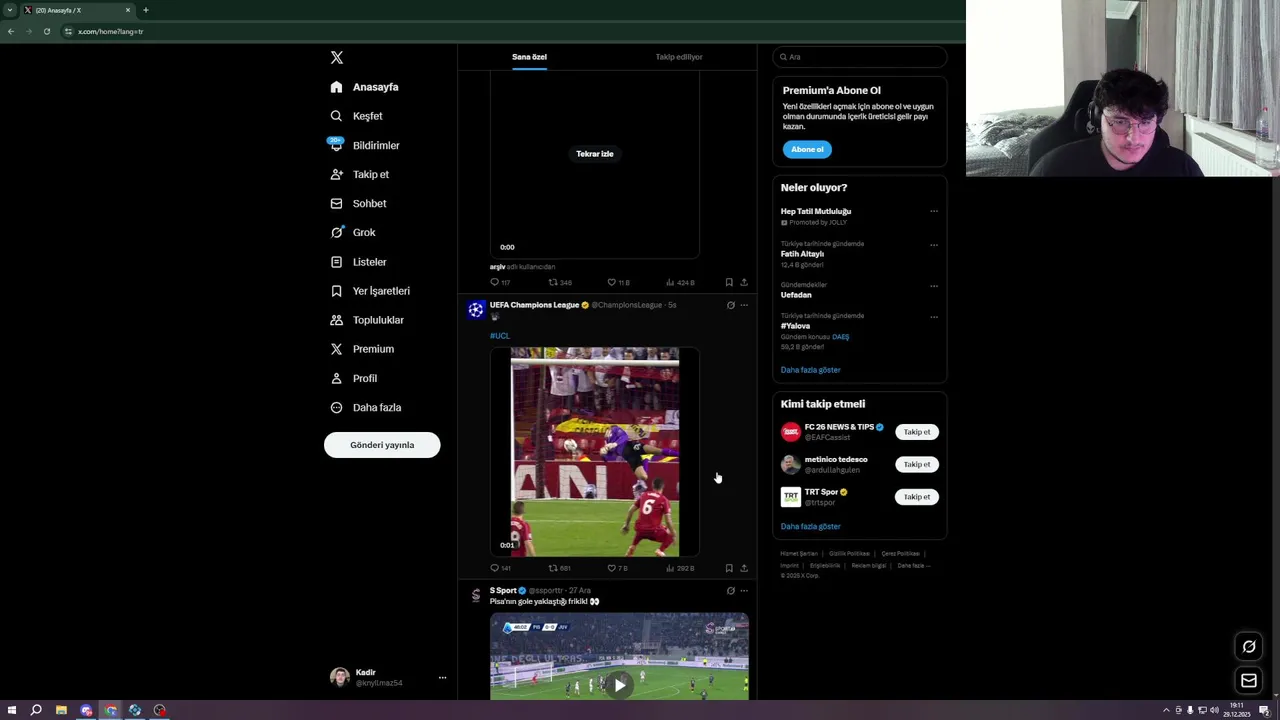
Task: Open Keşfet in the sidebar
Action: [x=357, y=116]
